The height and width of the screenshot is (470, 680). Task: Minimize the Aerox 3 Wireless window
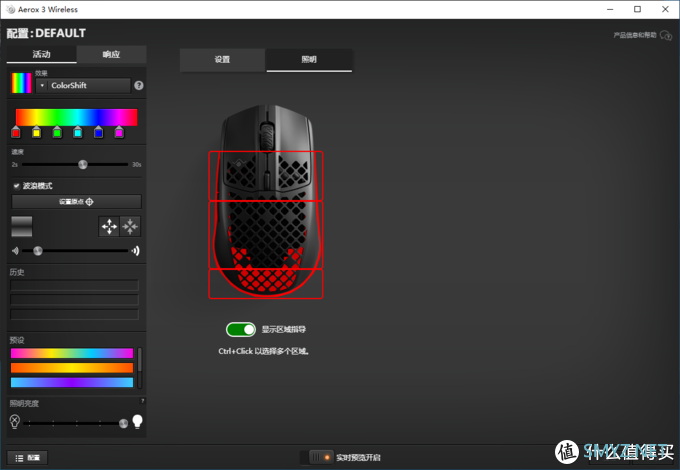coord(610,9)
